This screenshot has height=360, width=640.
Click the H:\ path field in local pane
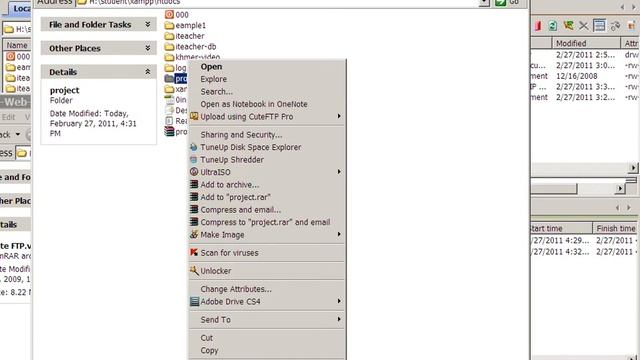click(17, 29)
